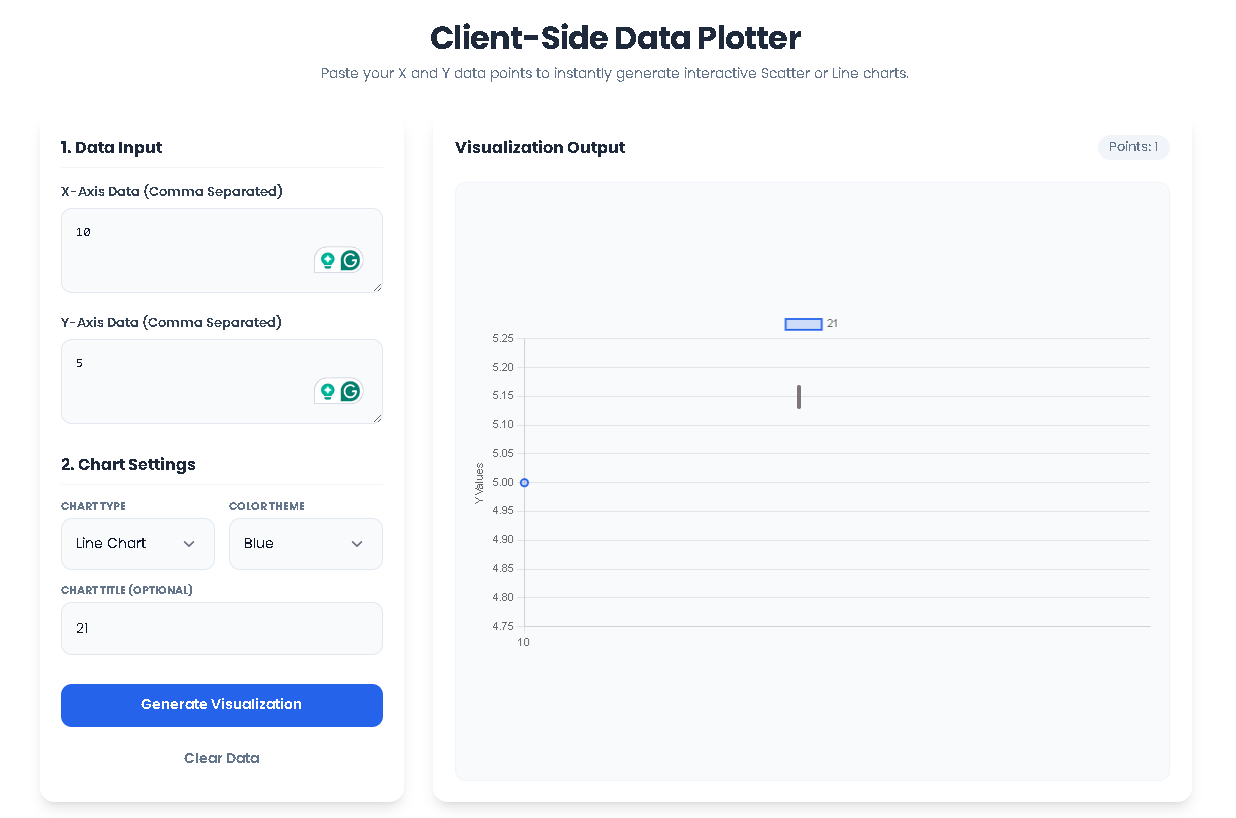Click the lightbulb suggestion icon in X-Axis field

click(328, 259)
